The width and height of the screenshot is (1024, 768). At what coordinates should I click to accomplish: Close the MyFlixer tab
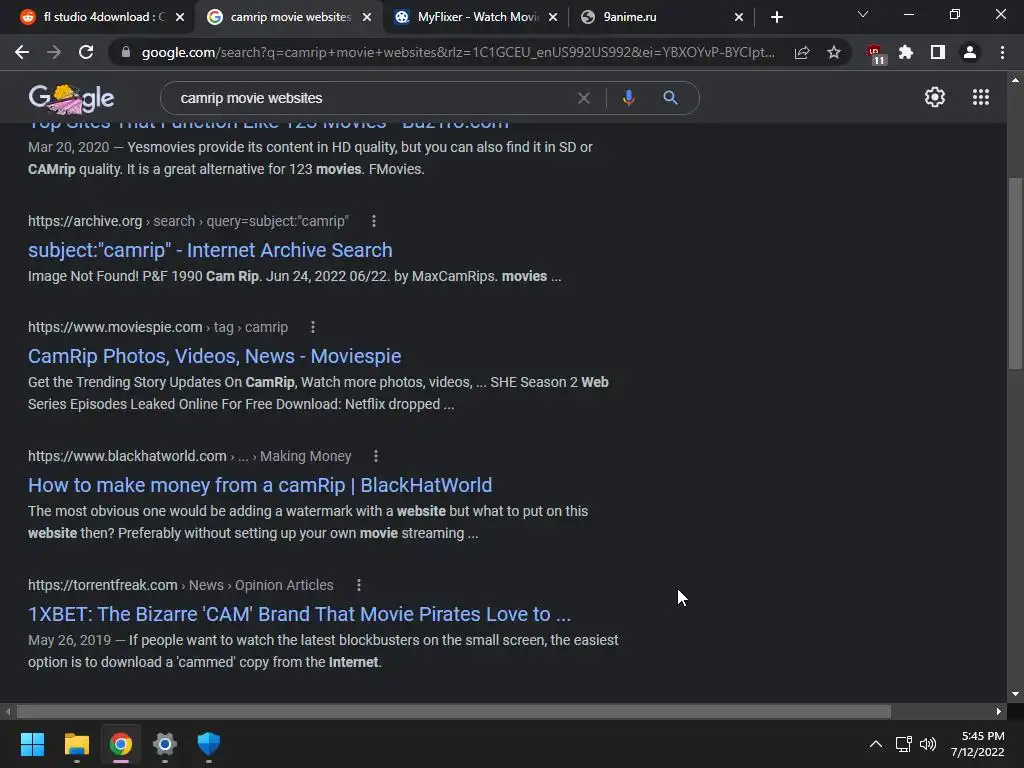tap(553, 17)
